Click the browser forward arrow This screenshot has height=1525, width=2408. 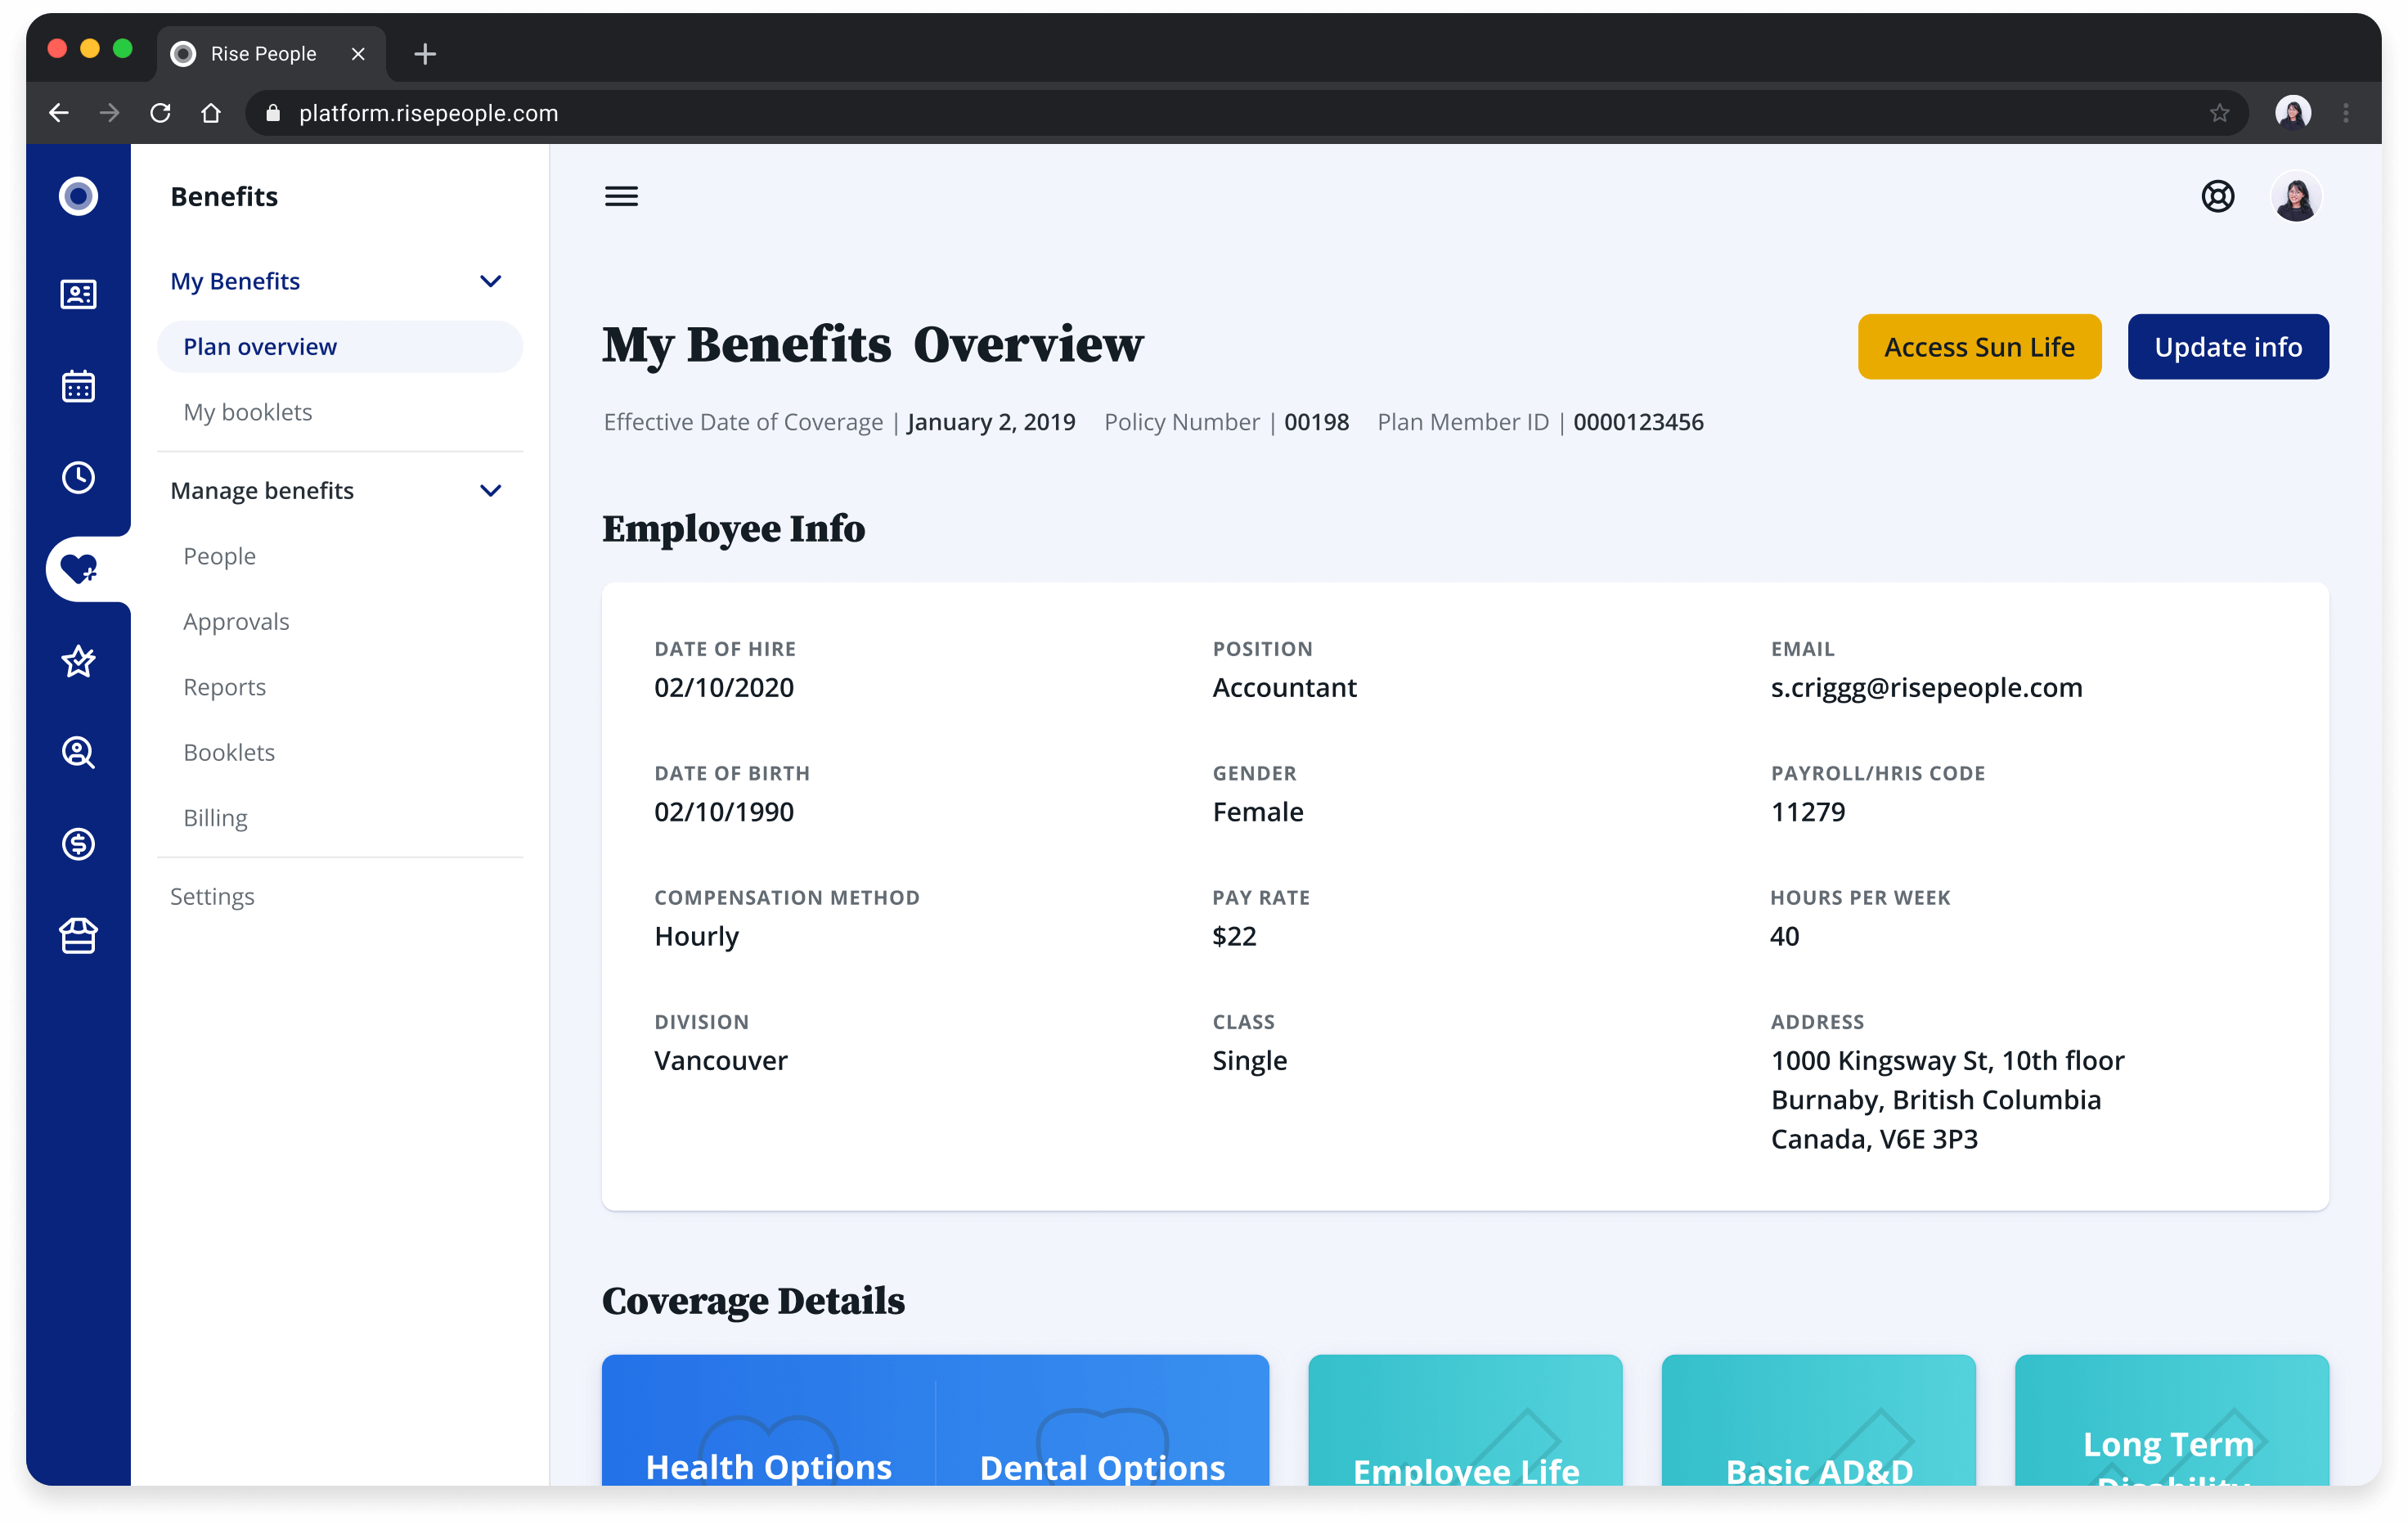(110, 113)
